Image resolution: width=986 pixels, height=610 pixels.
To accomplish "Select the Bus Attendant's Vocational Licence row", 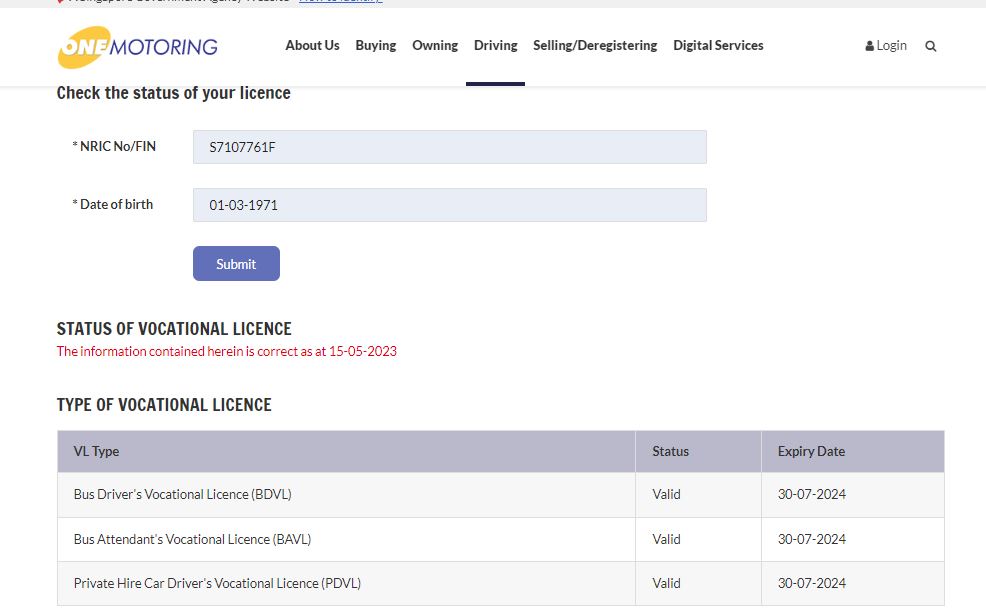I will [x=192, y=539].
